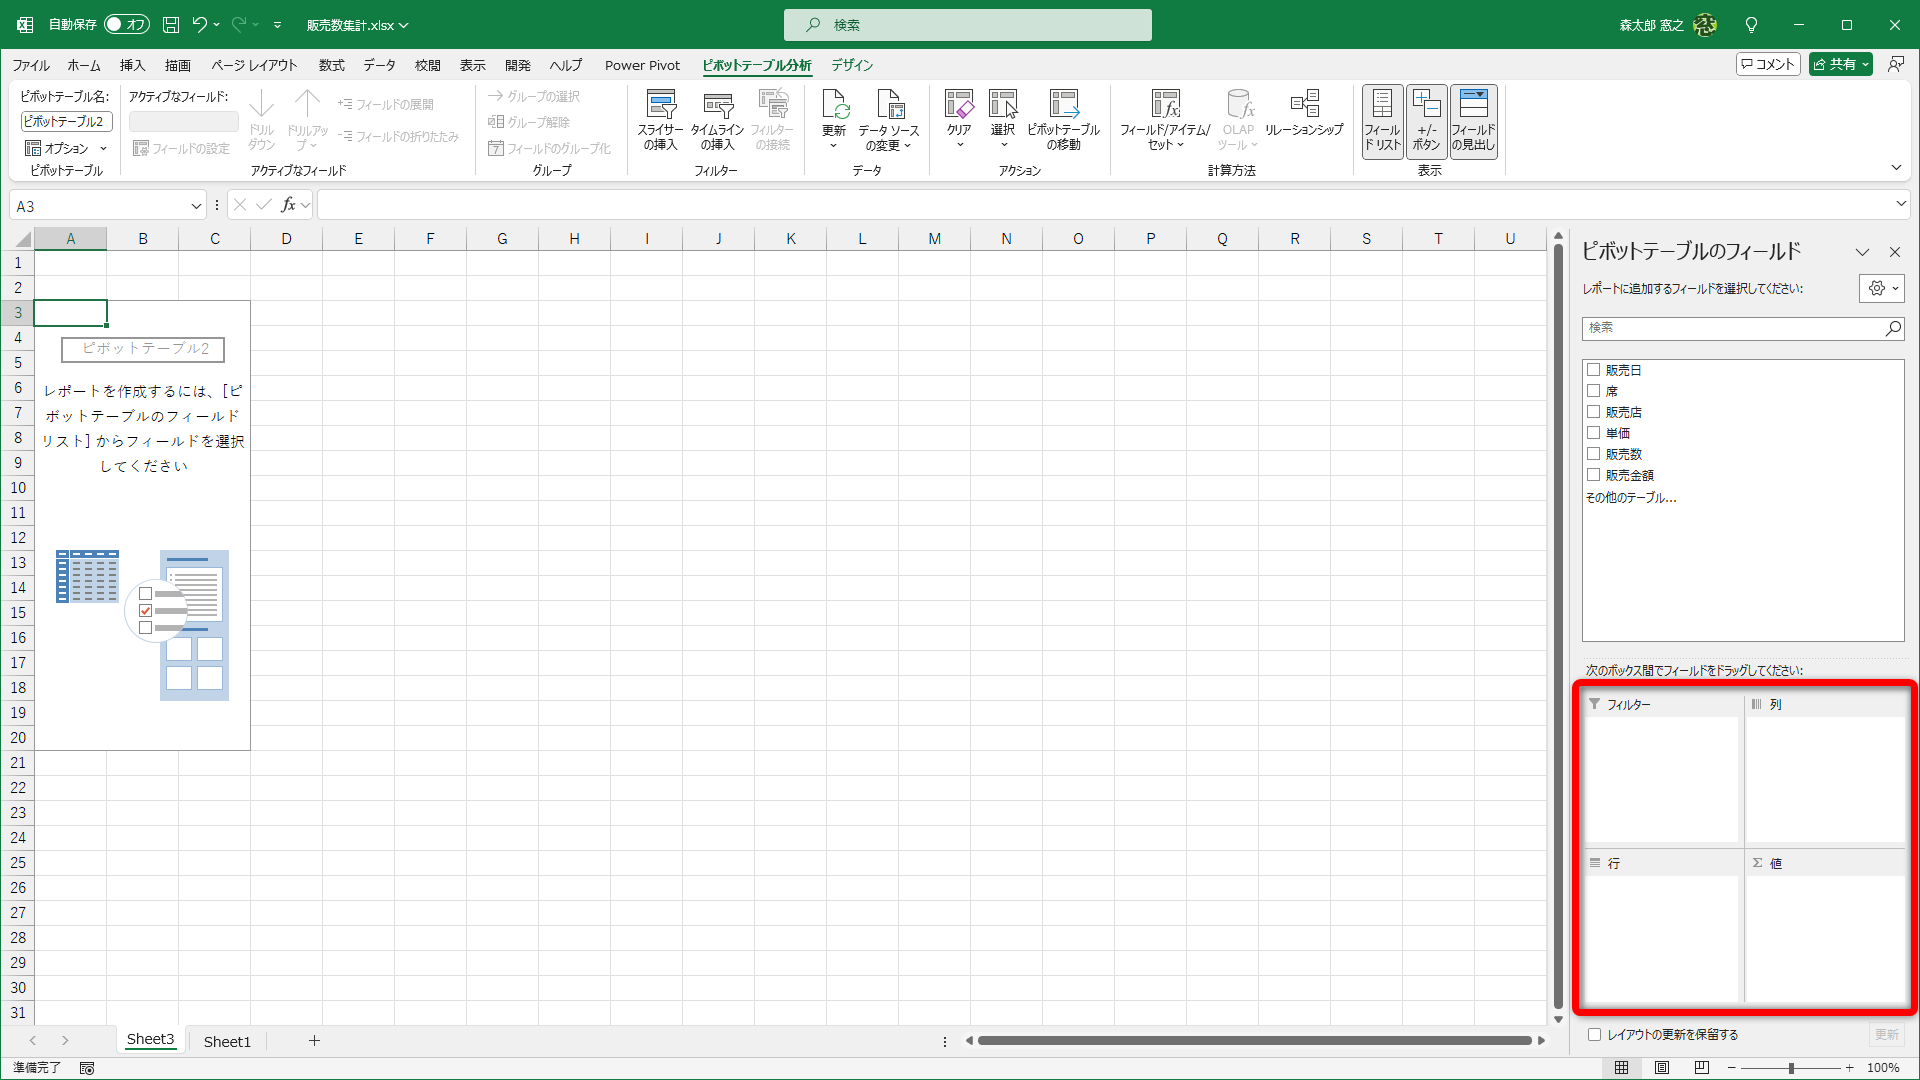Open the field list tools gear dropdown
The height and width of the screenshot is (1080, 1920).
pyautogui.click(x=1884, y=288)
